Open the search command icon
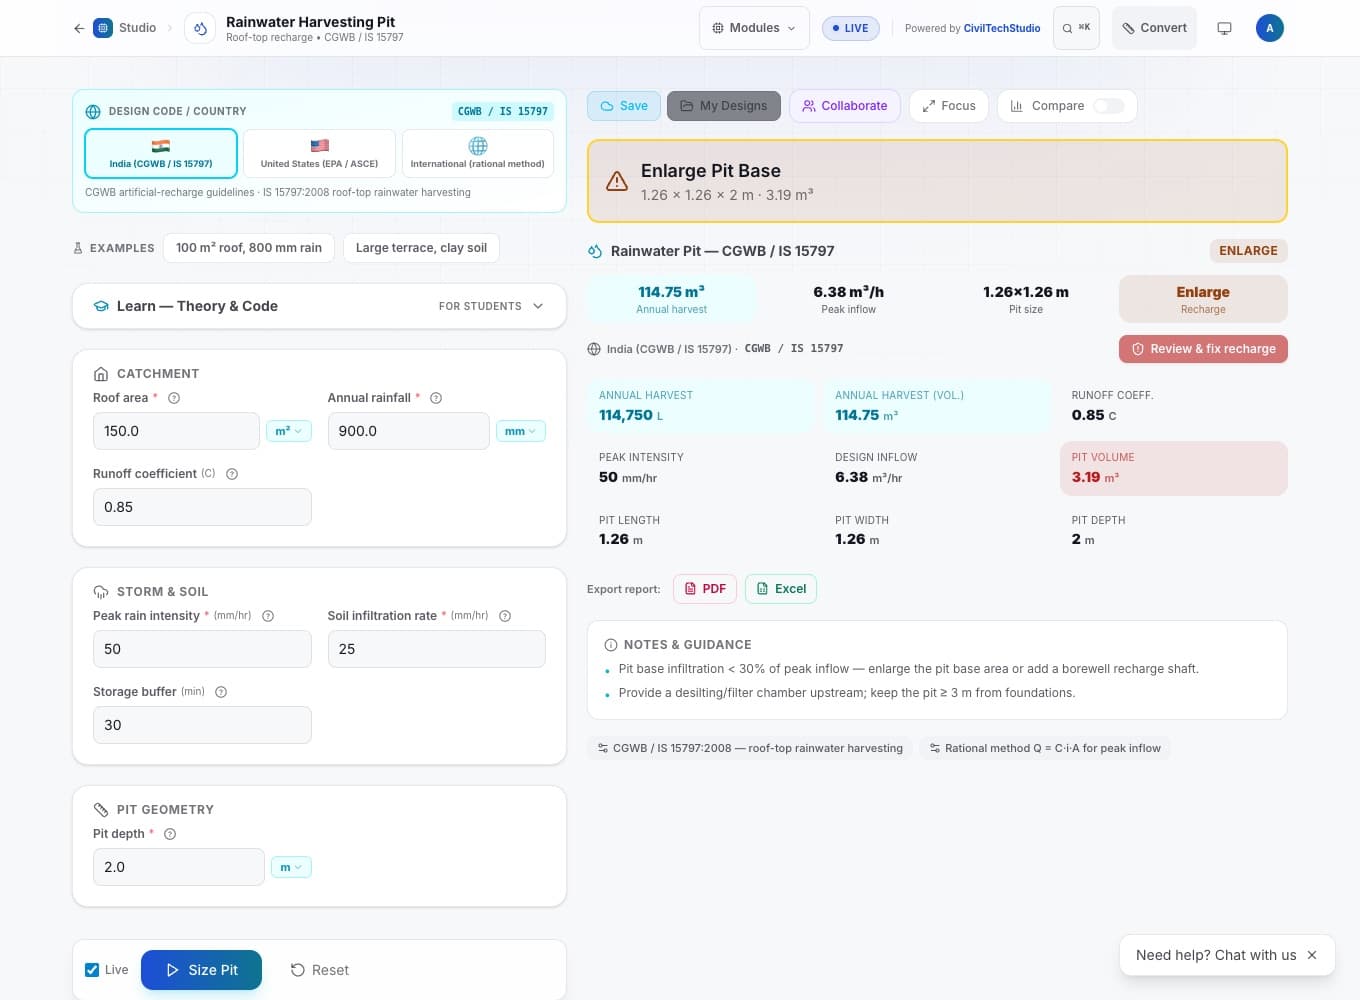This screenshot has width=1360, height=1000. click(1076, 28)
